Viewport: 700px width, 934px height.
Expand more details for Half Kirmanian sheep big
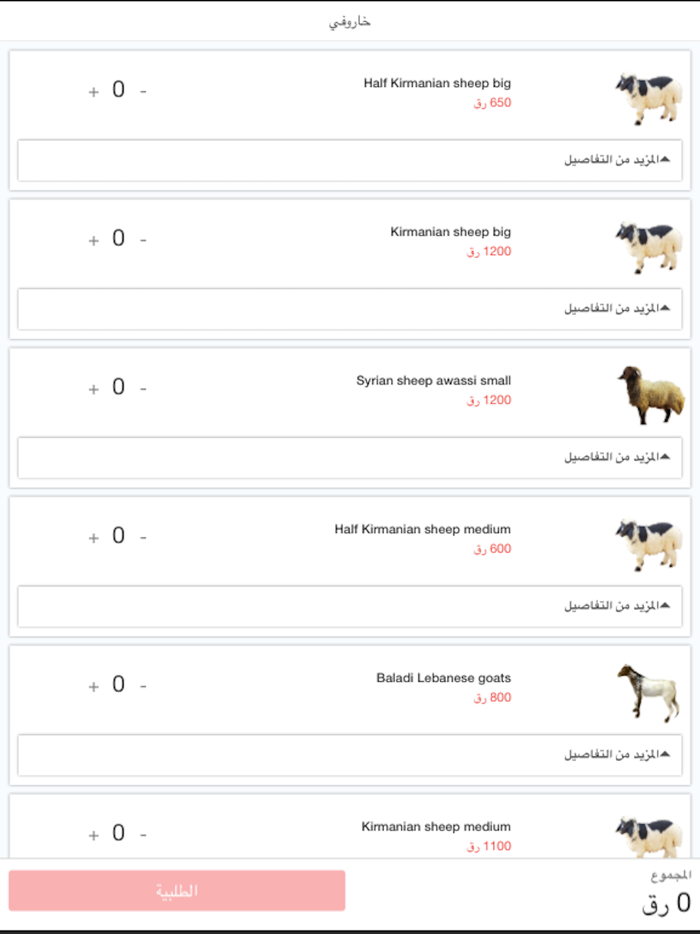[350, 160]
